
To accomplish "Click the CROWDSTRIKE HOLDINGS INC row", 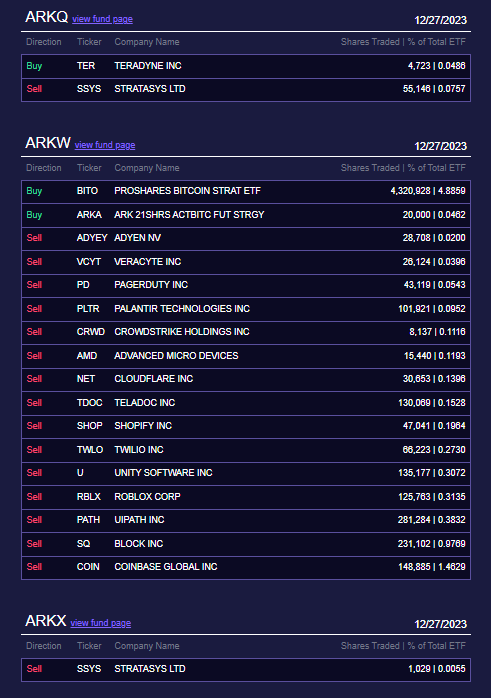I will tap(246, 332).
